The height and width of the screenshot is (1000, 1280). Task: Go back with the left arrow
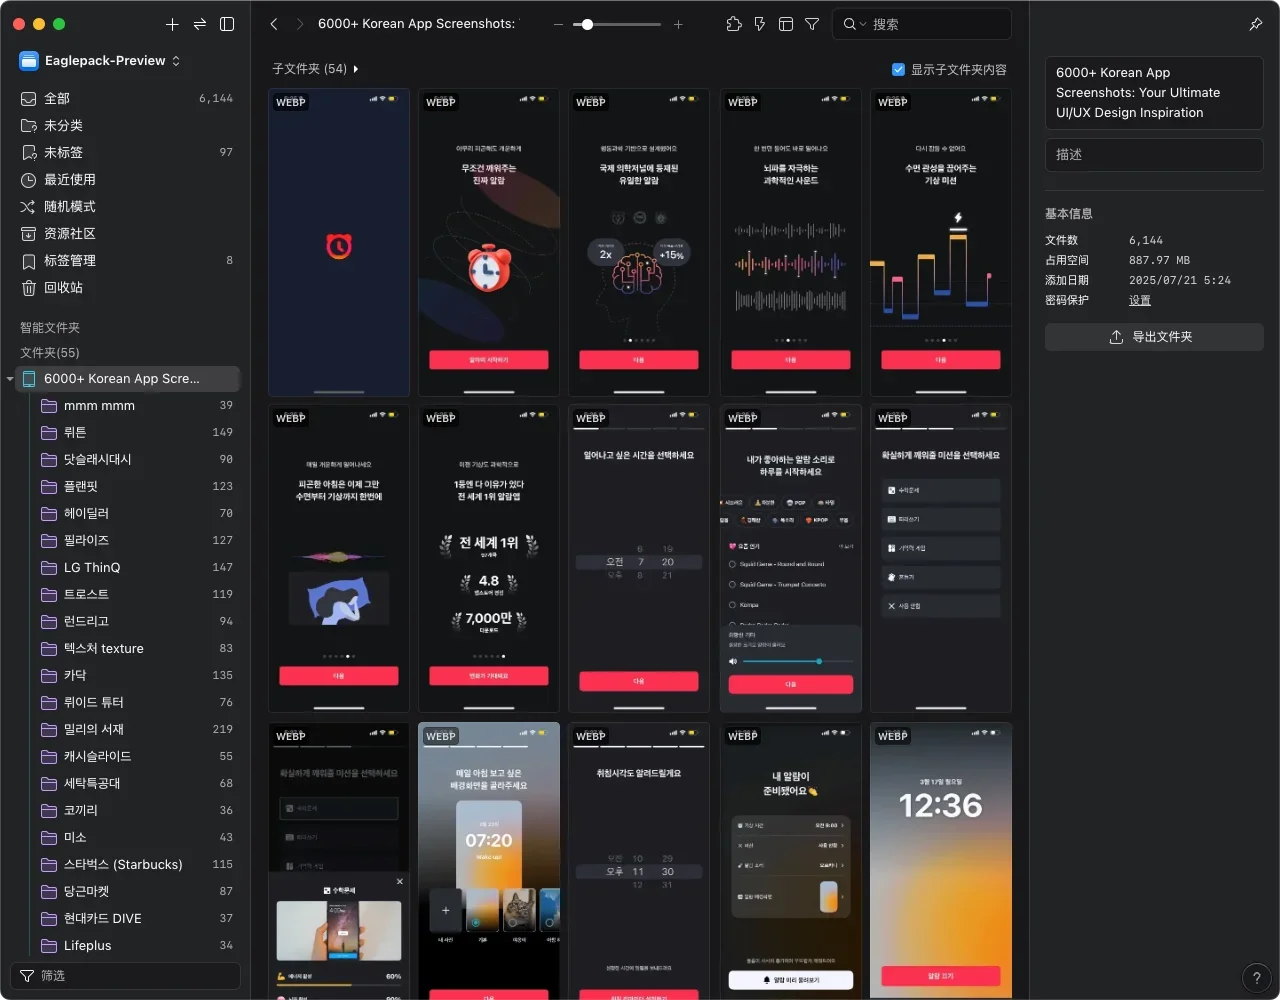(274, 24)
